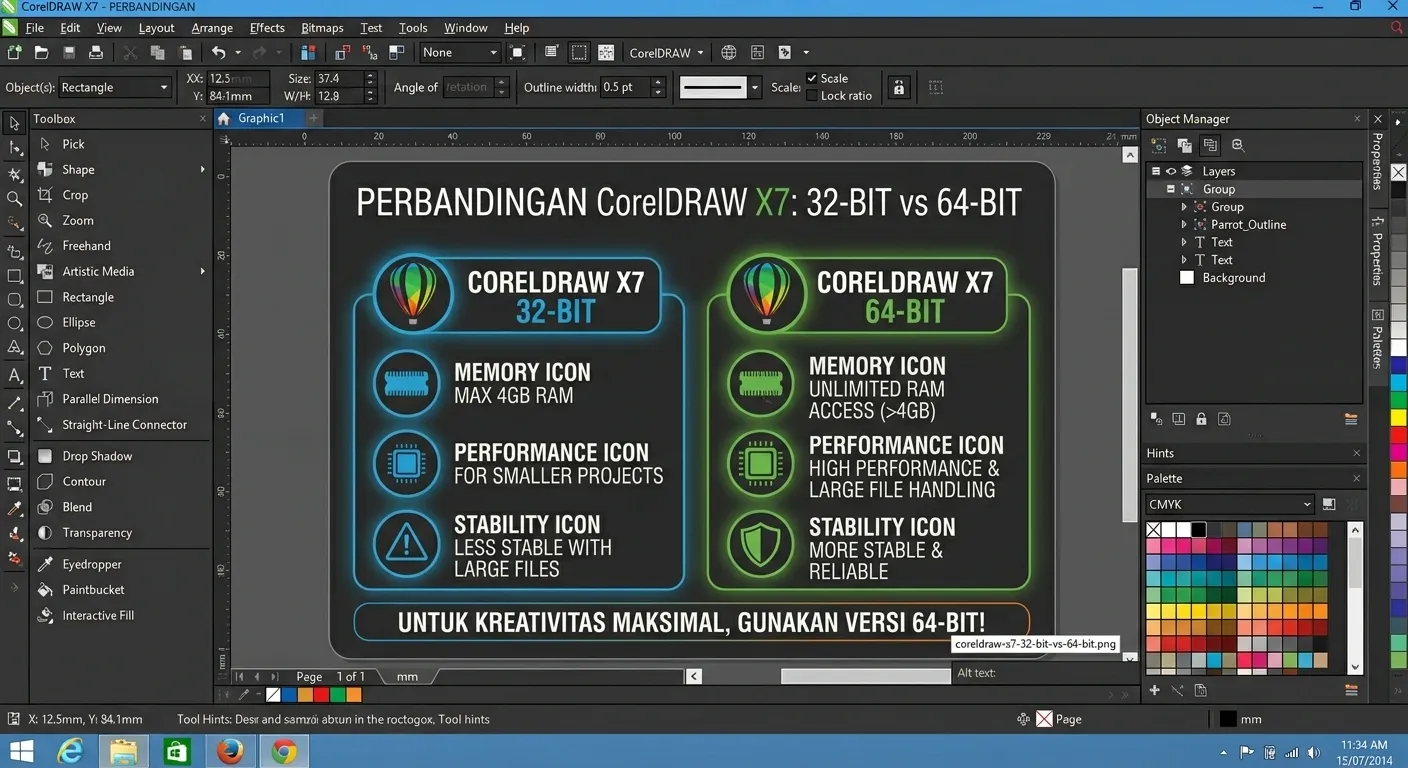Viewport: 1408px width, 768px height.
Task: Open the Layout menu
Action: tap(157, 28)
